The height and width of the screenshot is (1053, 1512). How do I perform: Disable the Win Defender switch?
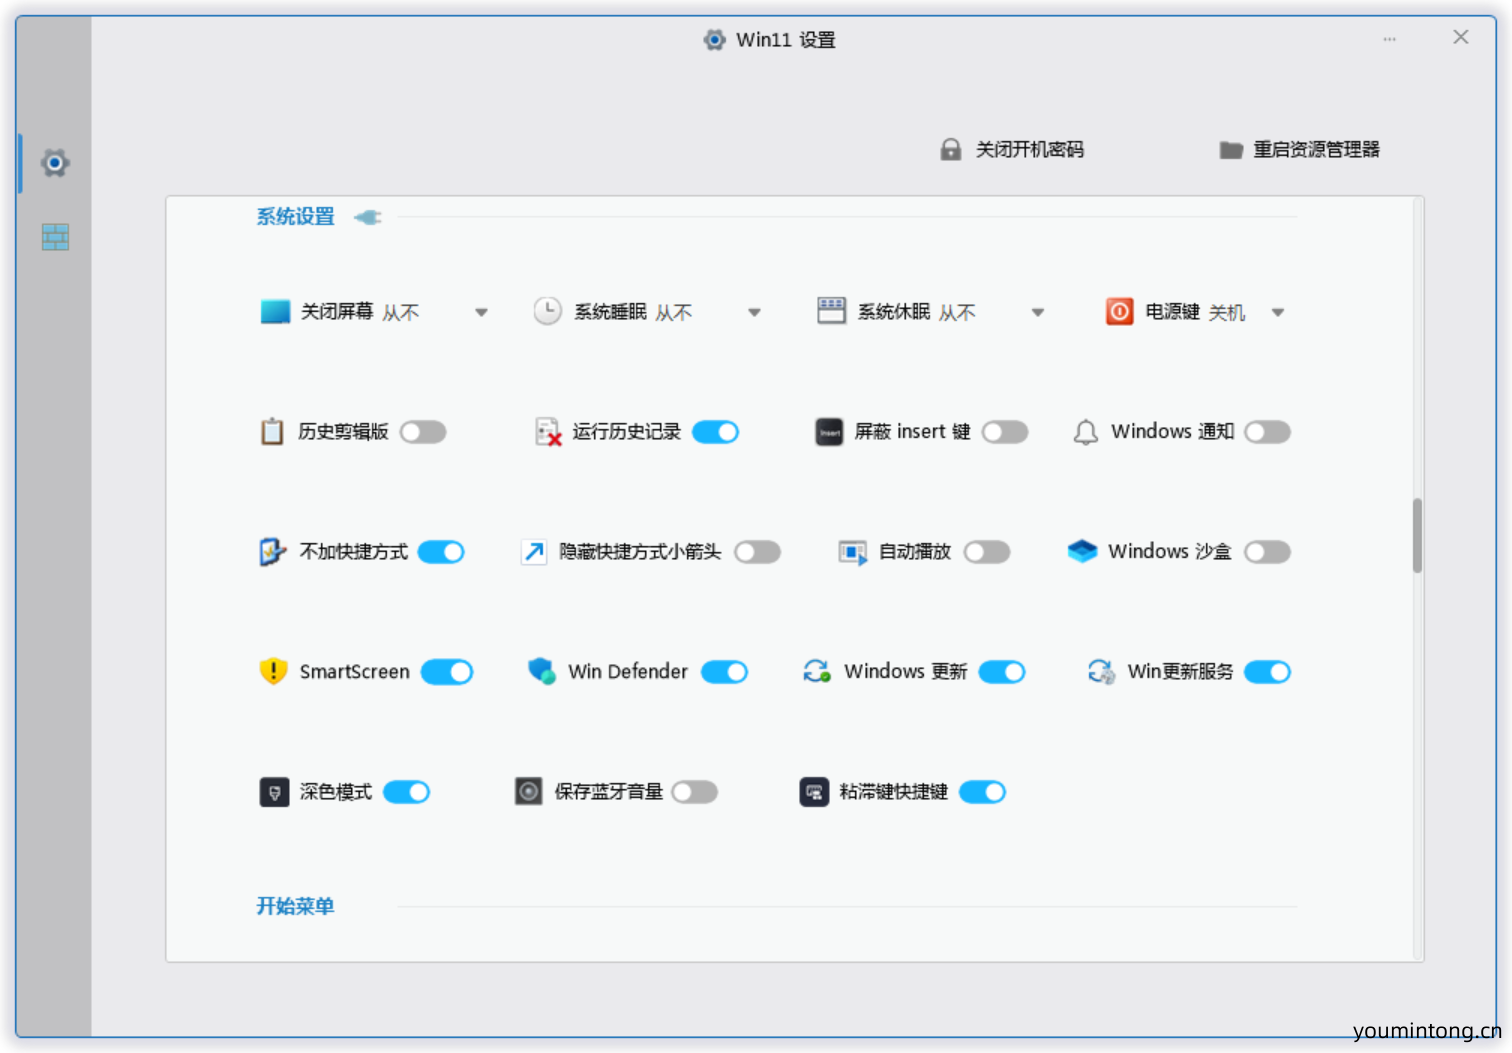(725, 672)
